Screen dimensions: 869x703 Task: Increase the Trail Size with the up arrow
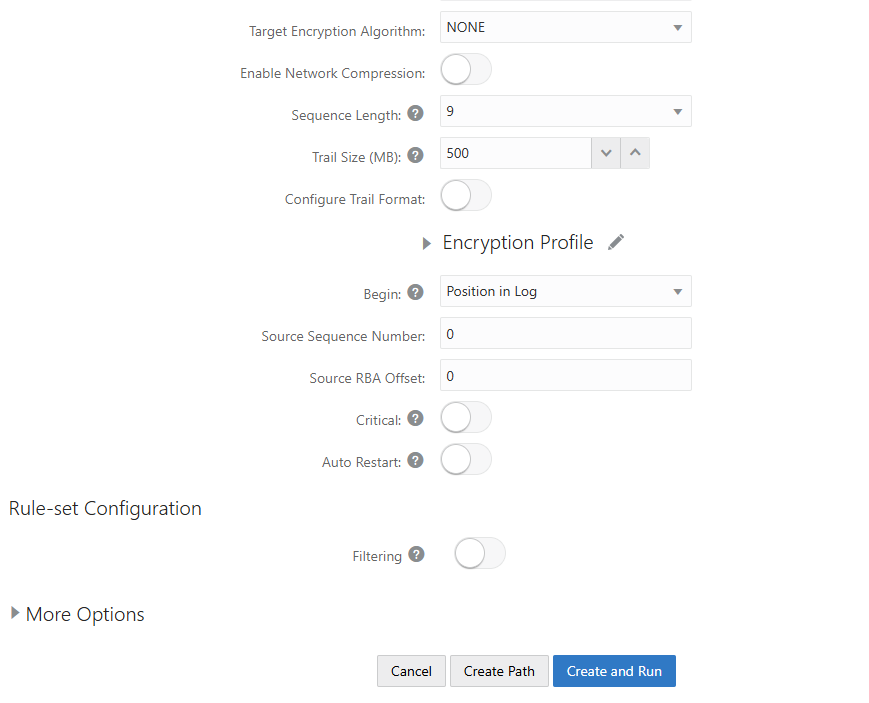coord(635,153)
